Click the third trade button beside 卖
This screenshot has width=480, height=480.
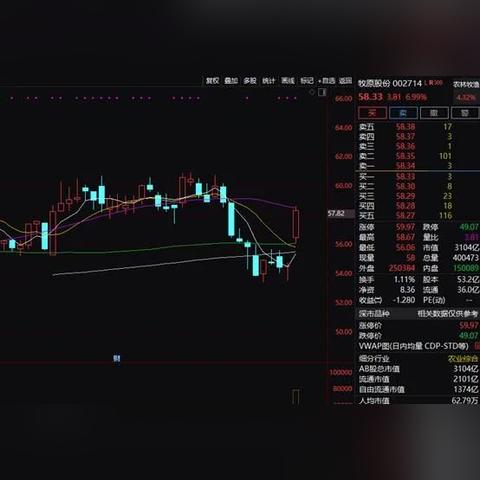(434, 113)
